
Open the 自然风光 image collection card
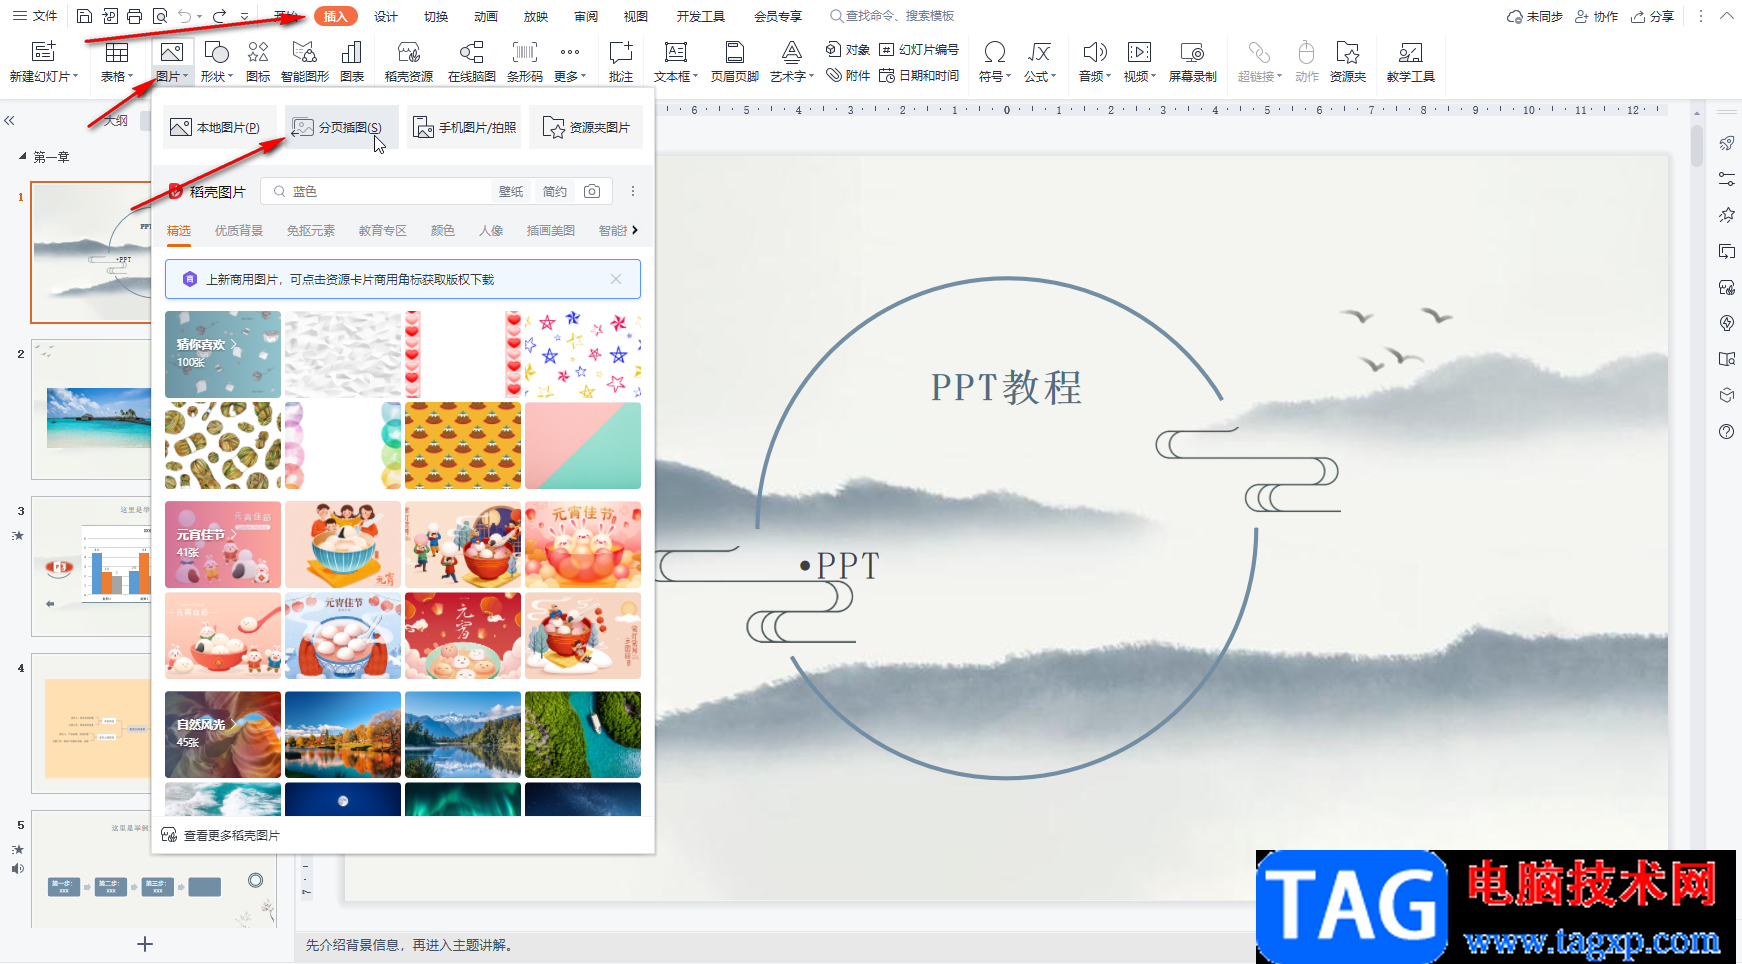point(223,735)
